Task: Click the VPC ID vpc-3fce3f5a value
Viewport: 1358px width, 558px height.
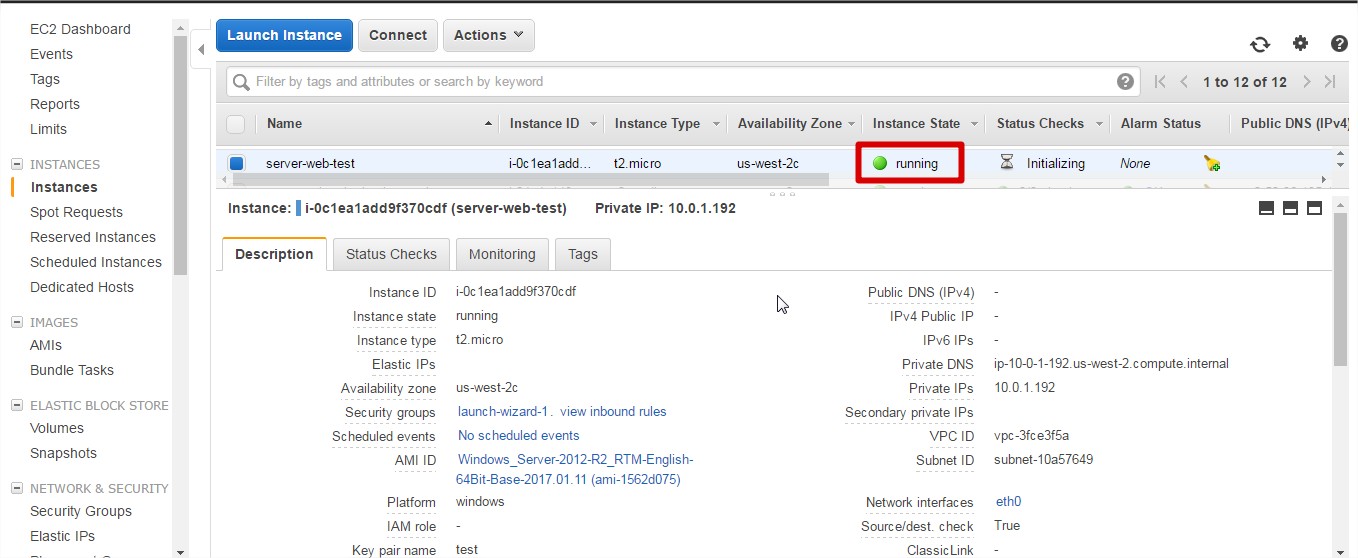Action: pos(1031,435)
